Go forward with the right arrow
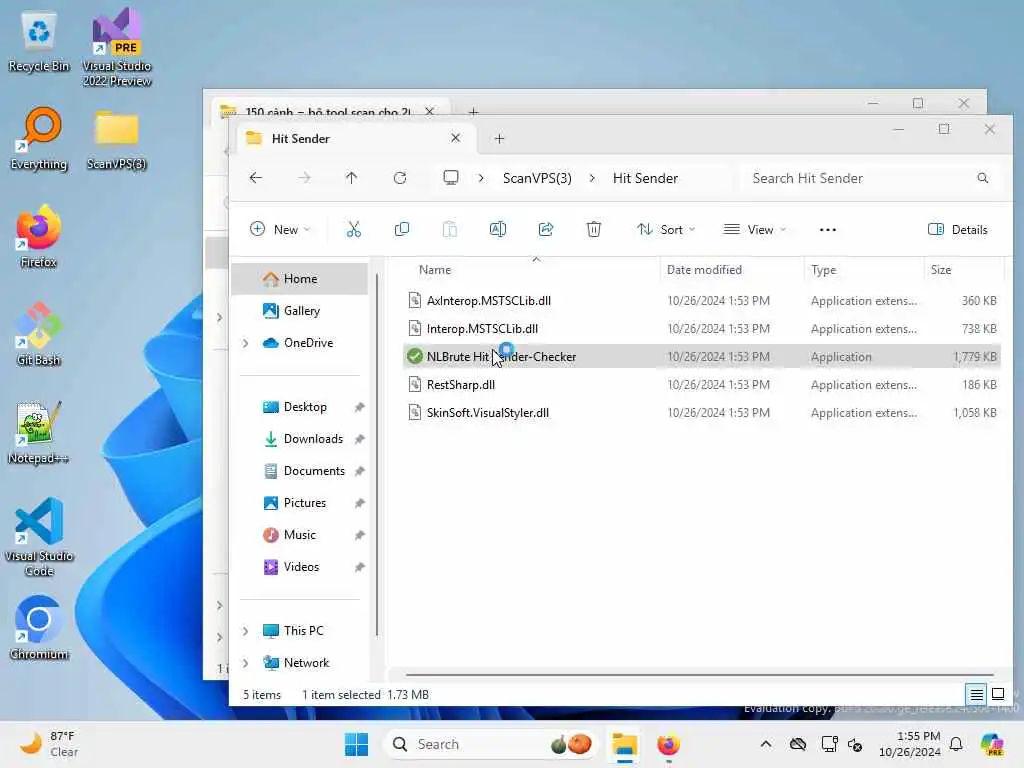The height and width of the screenshot is (768, 1024). pyautogui.click(x=304, y=178)
